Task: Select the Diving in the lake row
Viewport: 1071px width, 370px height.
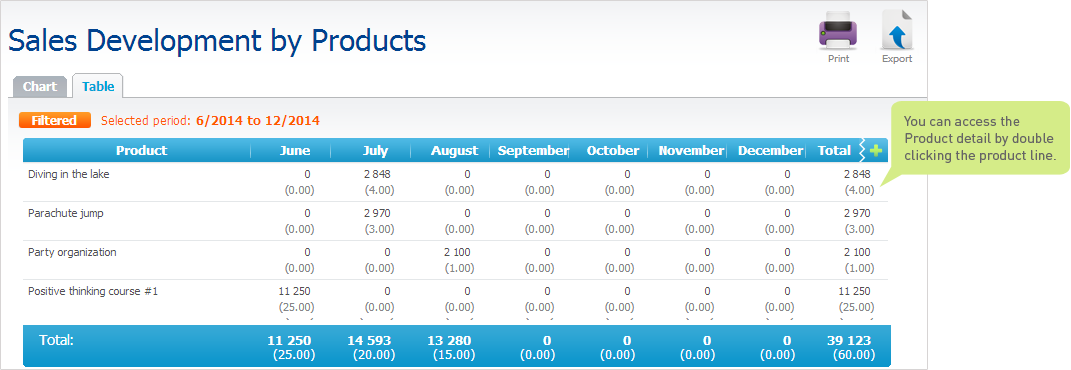Action: click(456, 182)
